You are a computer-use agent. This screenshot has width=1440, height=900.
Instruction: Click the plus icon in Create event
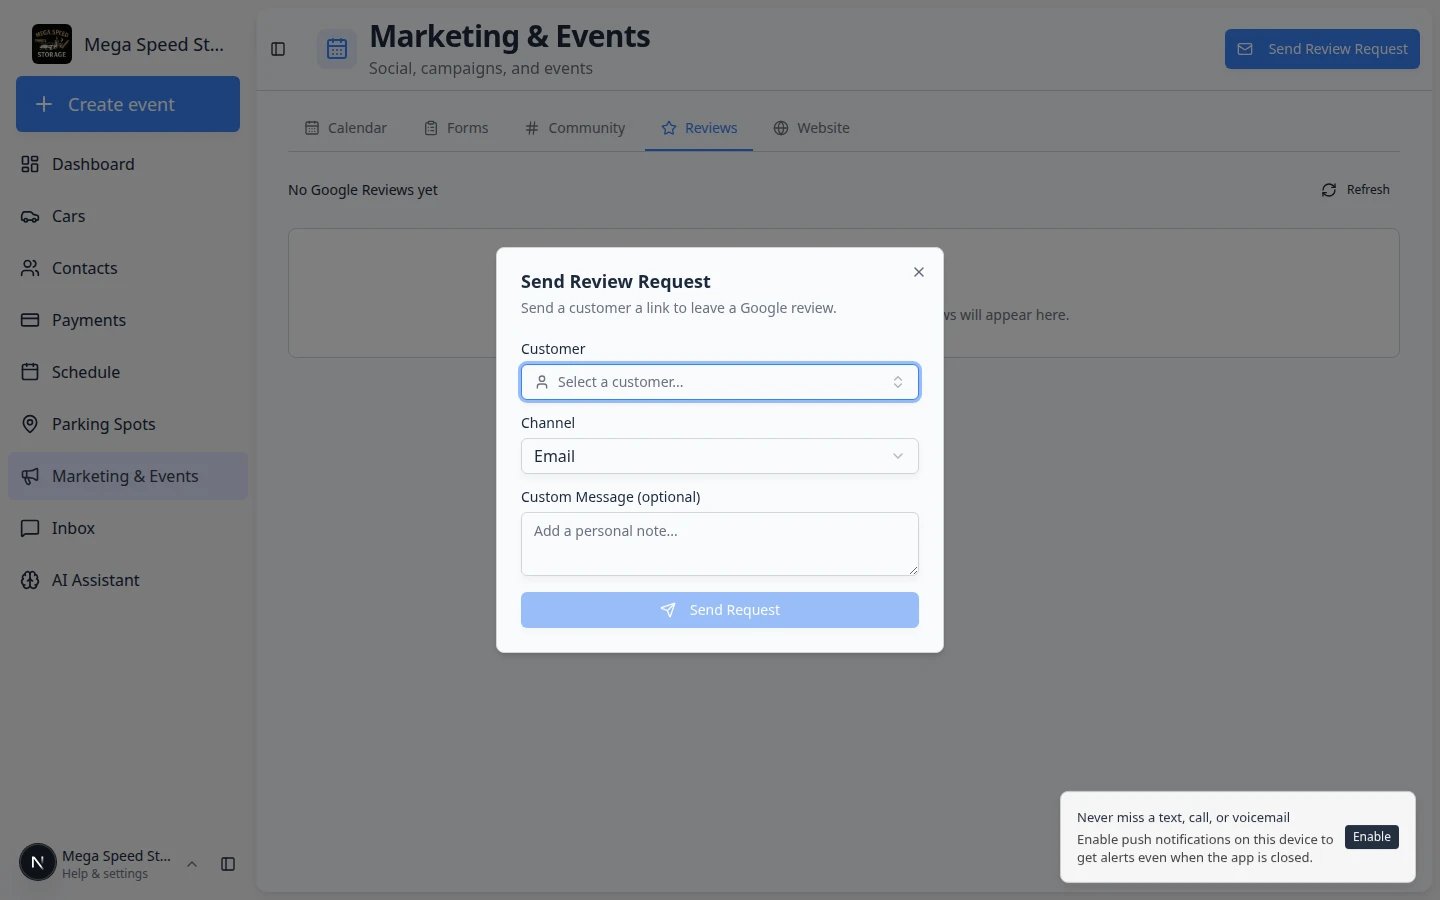[44, 104]
